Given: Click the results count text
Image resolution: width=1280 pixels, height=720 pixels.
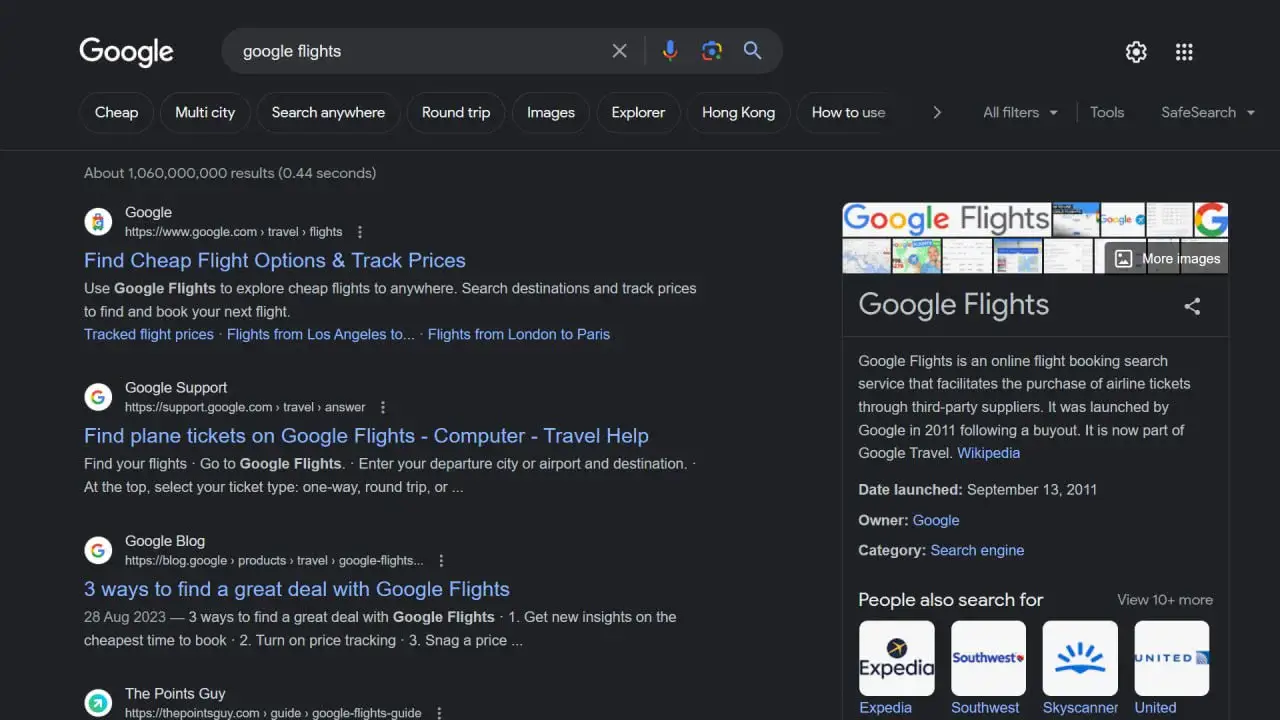Looking at the screenshot, I should (x=230, y=173).
